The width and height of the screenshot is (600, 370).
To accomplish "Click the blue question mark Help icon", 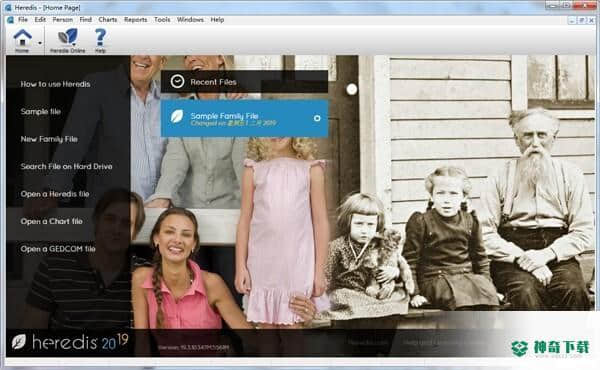I will click(x=100, y=37).
